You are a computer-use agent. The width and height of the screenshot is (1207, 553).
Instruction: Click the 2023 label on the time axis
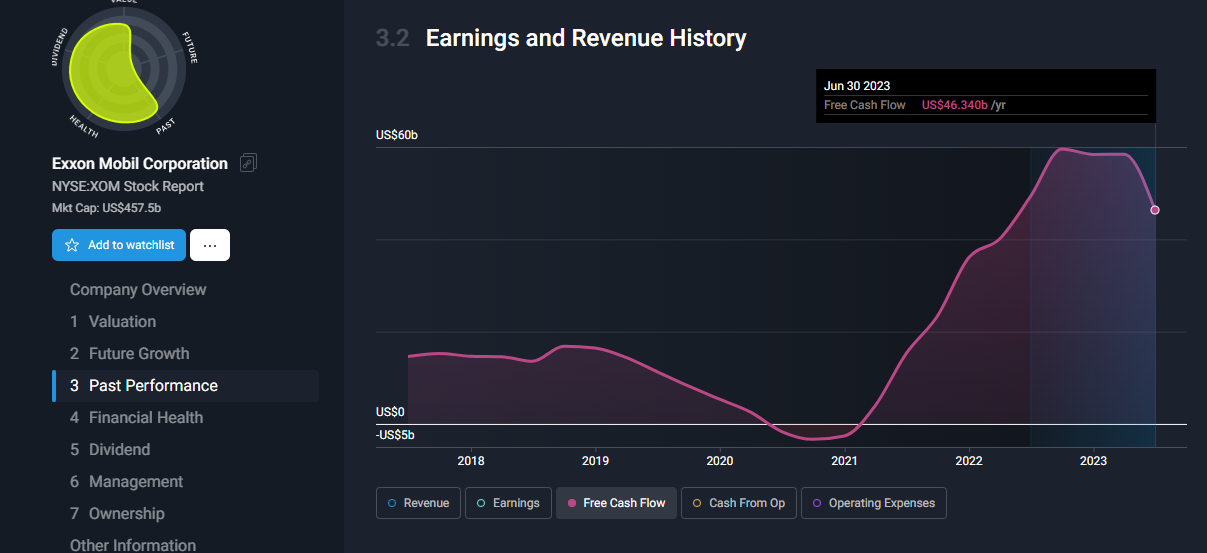click(x=1093, y=461)
